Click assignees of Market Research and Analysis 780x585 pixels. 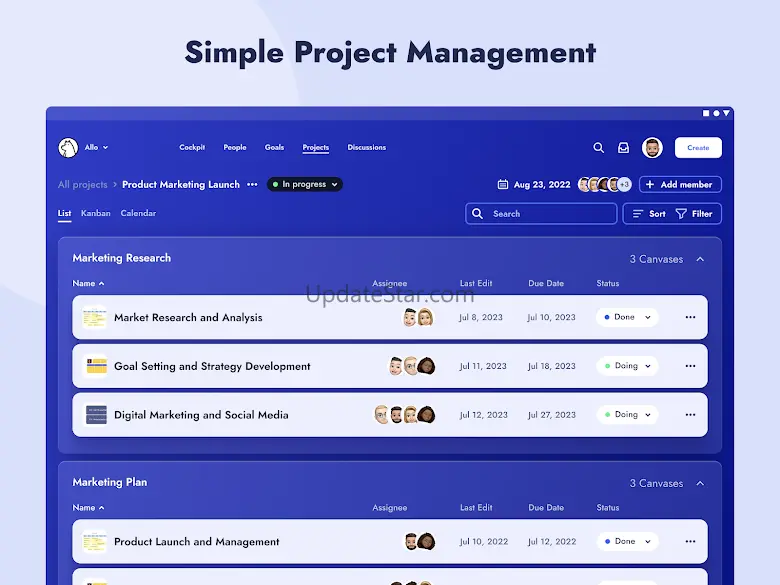(417, 317)
